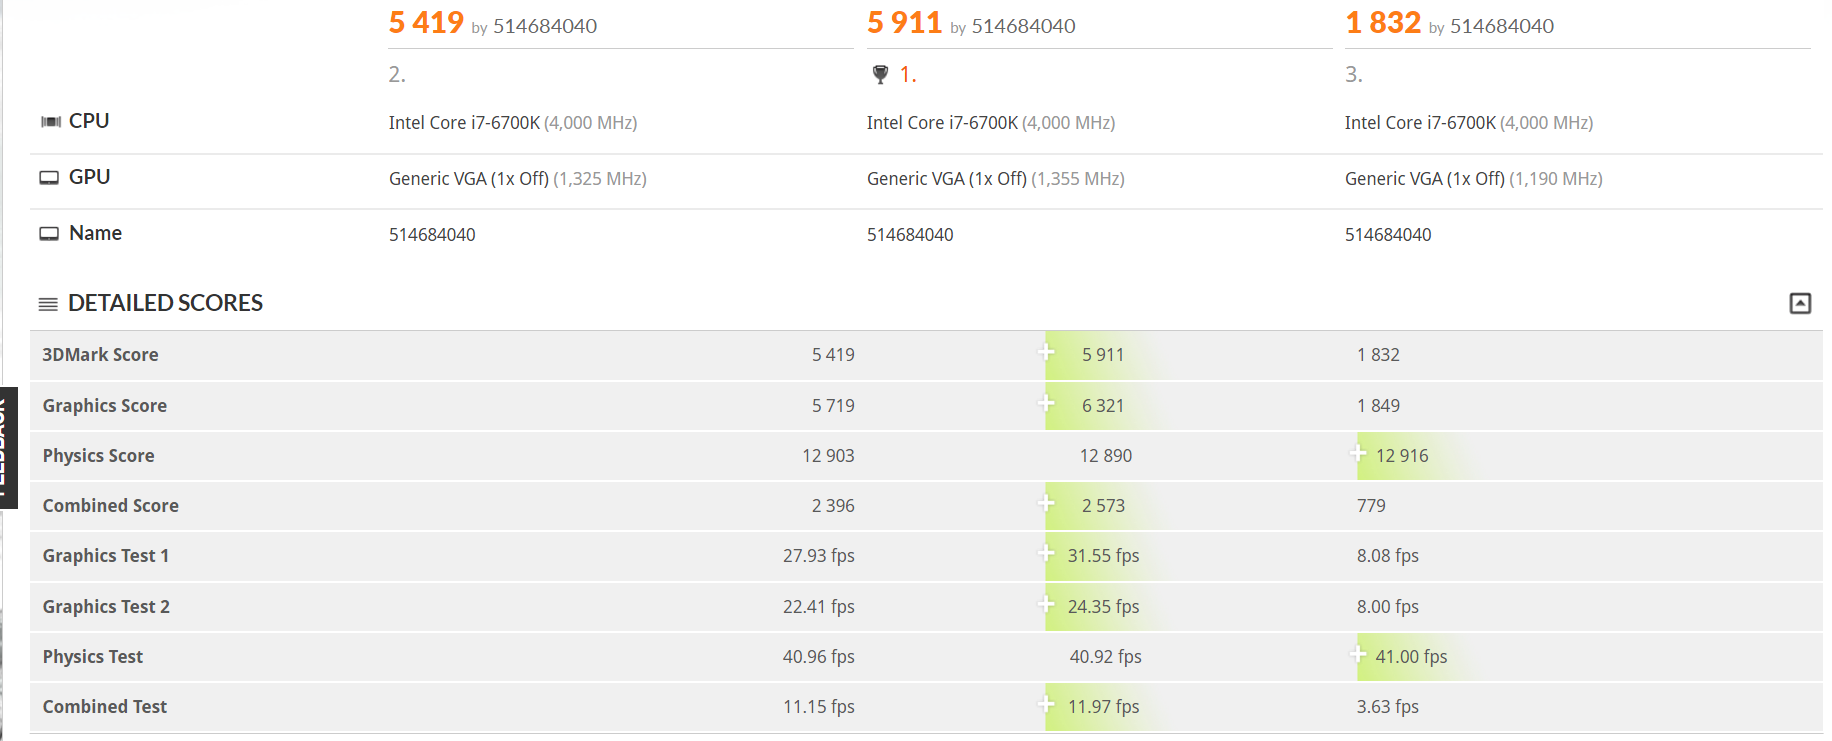Click the plus icon next to 31.55 fps
Image resolution: width=1832 pixels, height=741 pixels.
(x=1046, y=553)
